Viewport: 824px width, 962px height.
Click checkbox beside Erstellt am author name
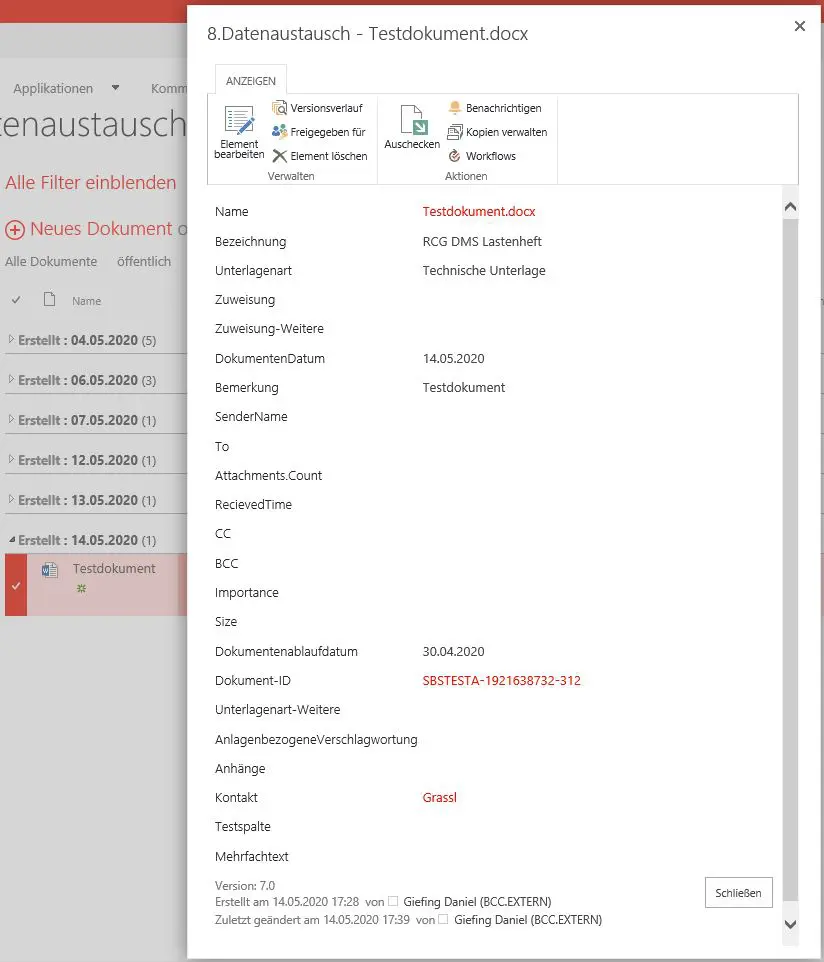tap(391, 901)
